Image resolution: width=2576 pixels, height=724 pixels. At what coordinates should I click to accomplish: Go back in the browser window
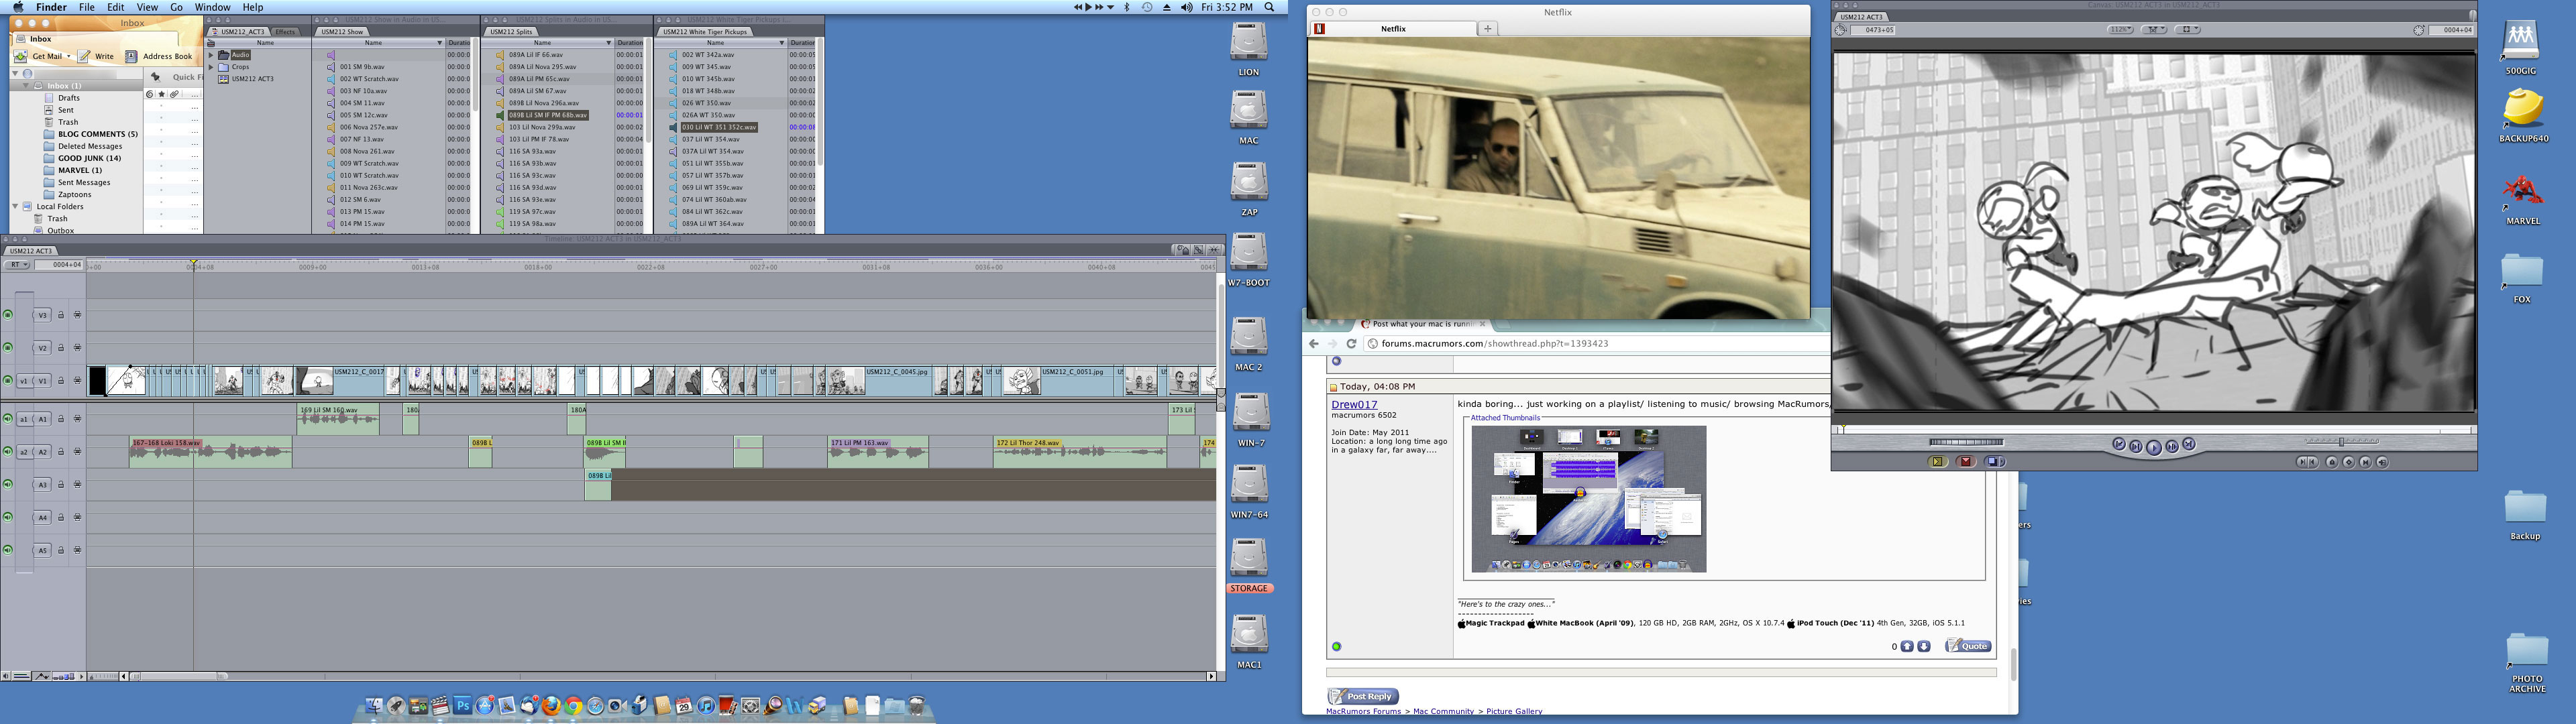click(1314, 343)
